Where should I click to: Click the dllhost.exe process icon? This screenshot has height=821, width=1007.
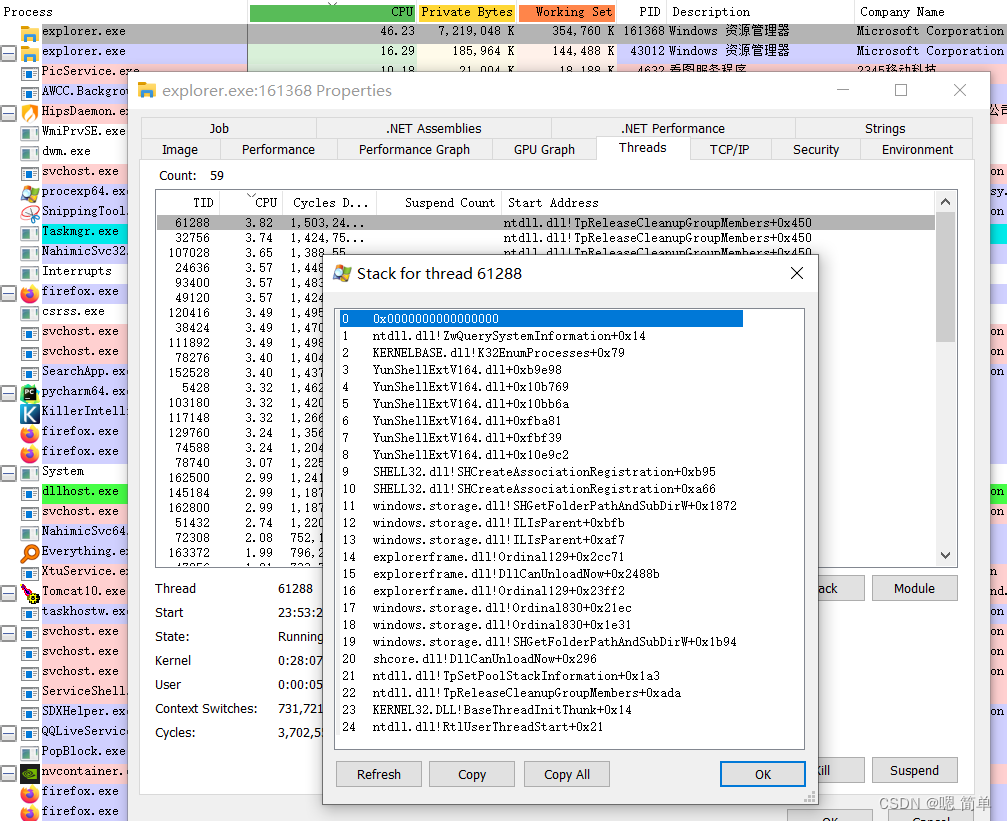click(30, 492)
